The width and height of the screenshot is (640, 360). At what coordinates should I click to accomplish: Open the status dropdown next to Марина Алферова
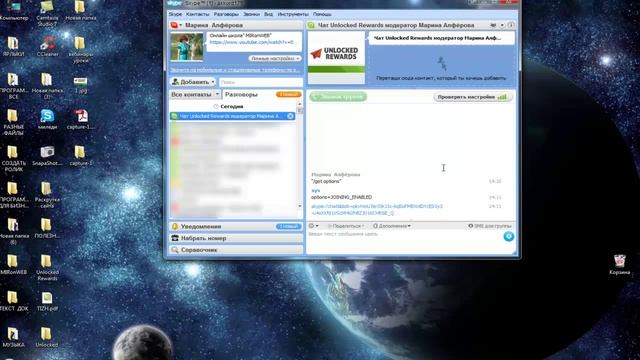176,25
